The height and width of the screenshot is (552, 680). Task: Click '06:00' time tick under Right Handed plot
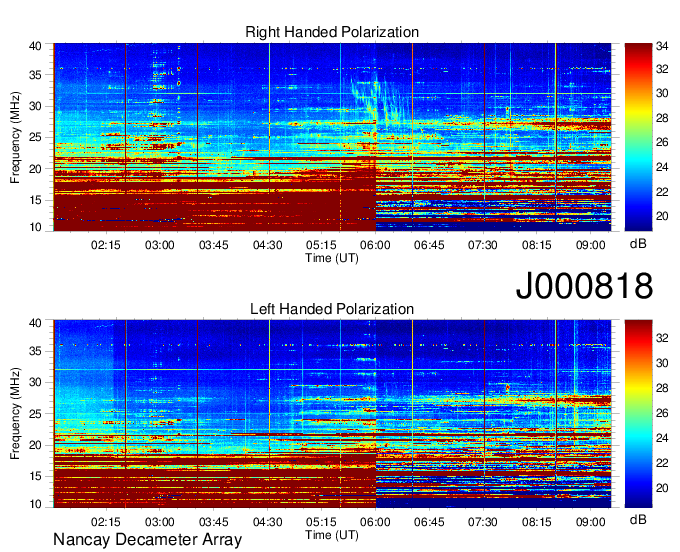pyautogui.click(x=375, y=245)
